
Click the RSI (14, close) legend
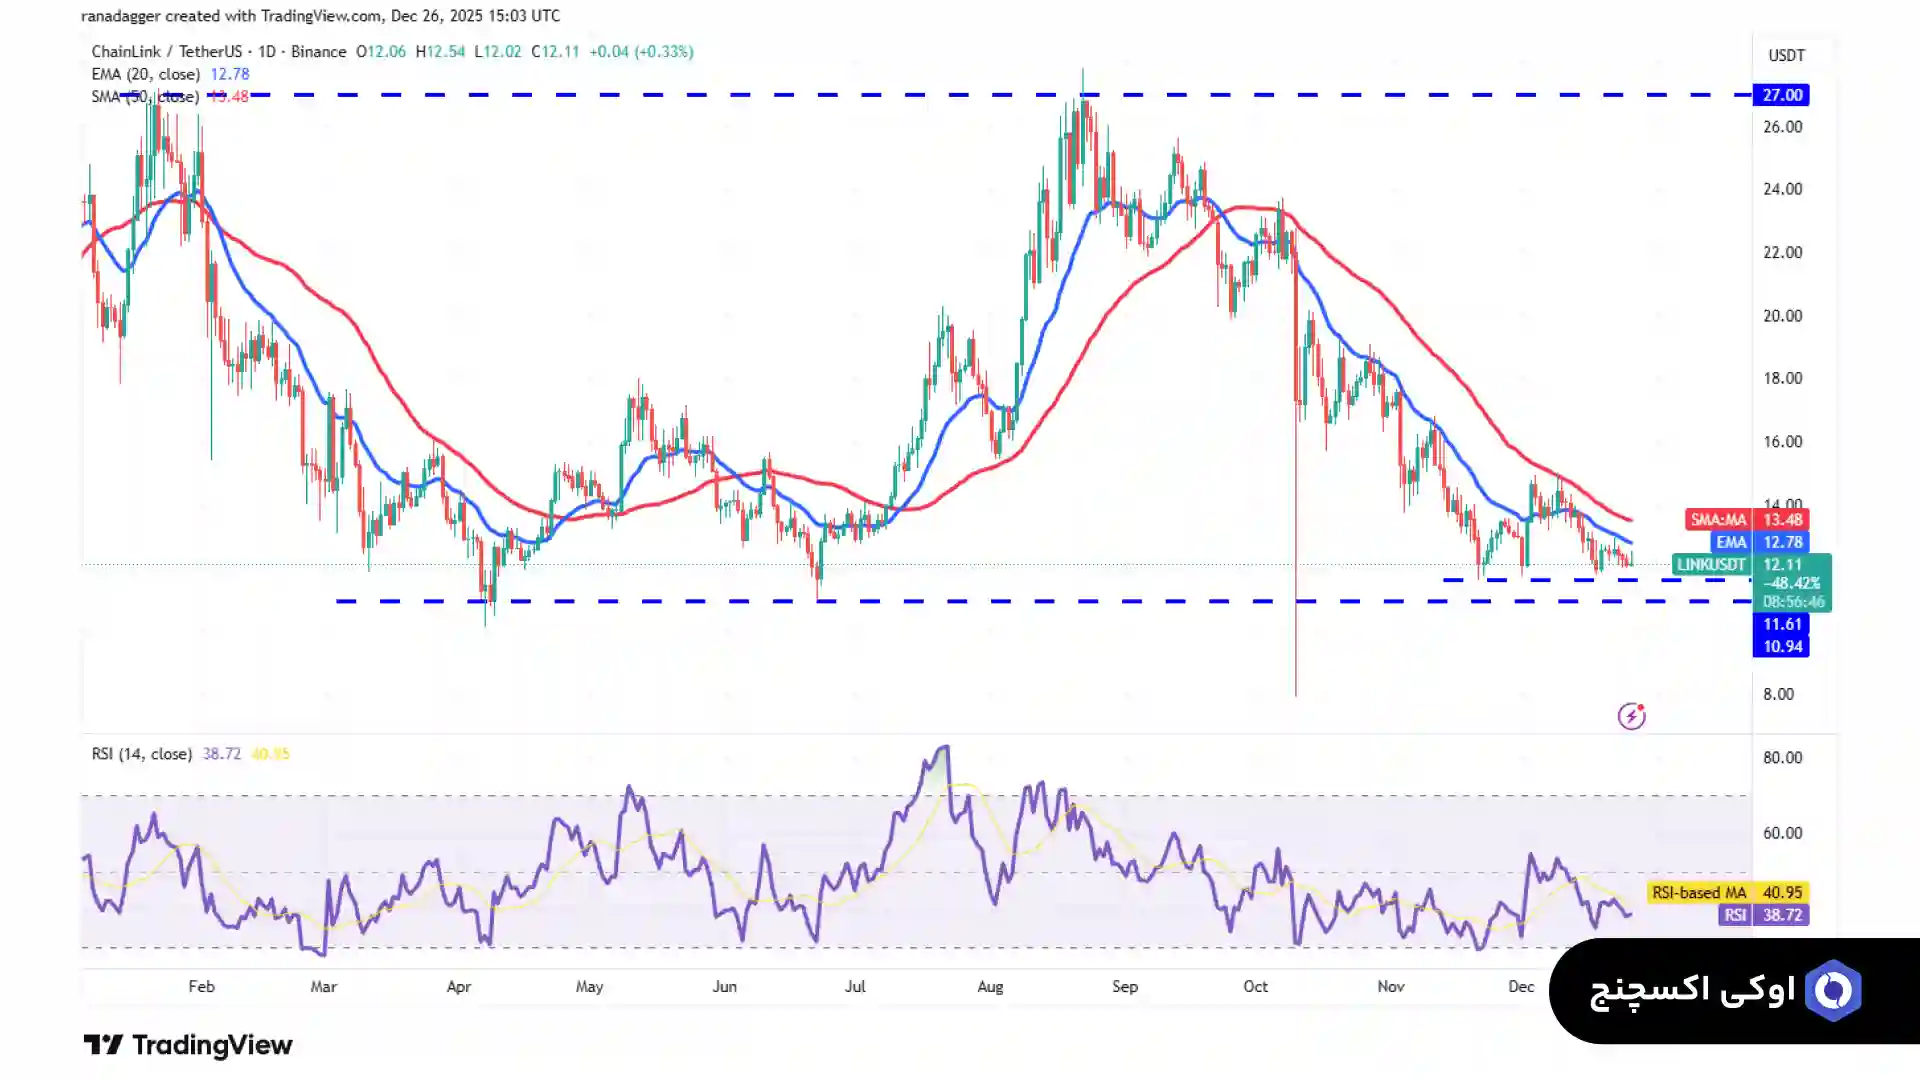click(141, 754)
